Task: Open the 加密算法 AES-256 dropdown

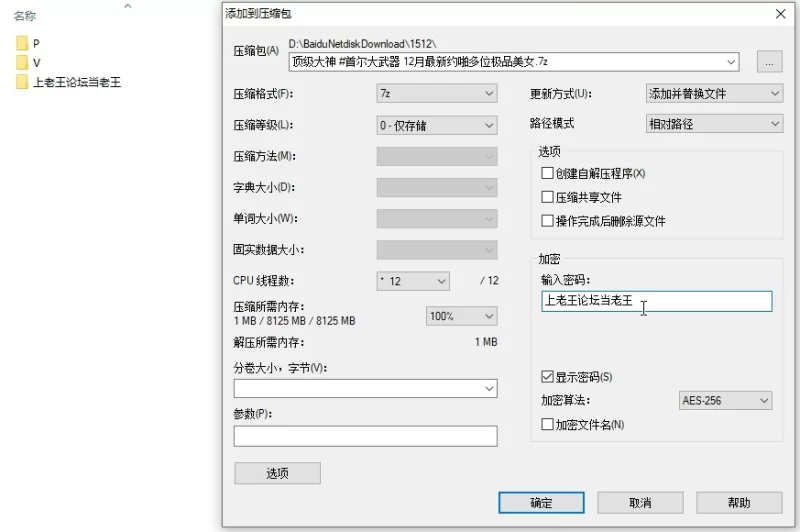Action: (725, 400)
